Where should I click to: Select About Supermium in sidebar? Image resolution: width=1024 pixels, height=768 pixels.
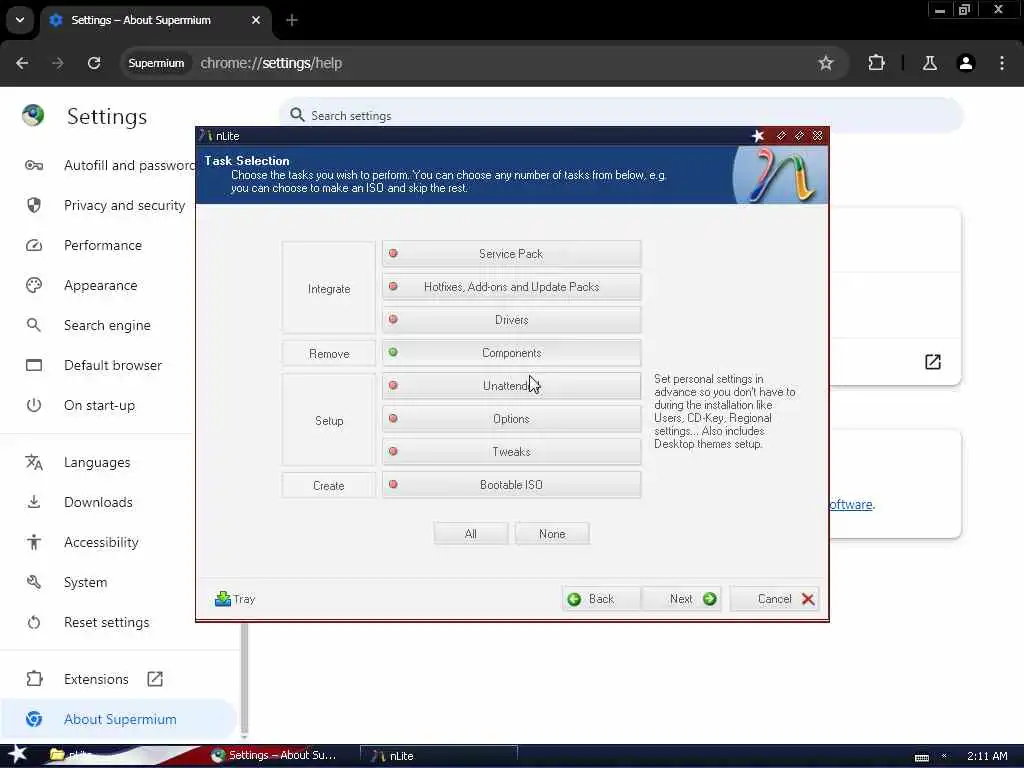pyautogui.click(x=120, y=719)
